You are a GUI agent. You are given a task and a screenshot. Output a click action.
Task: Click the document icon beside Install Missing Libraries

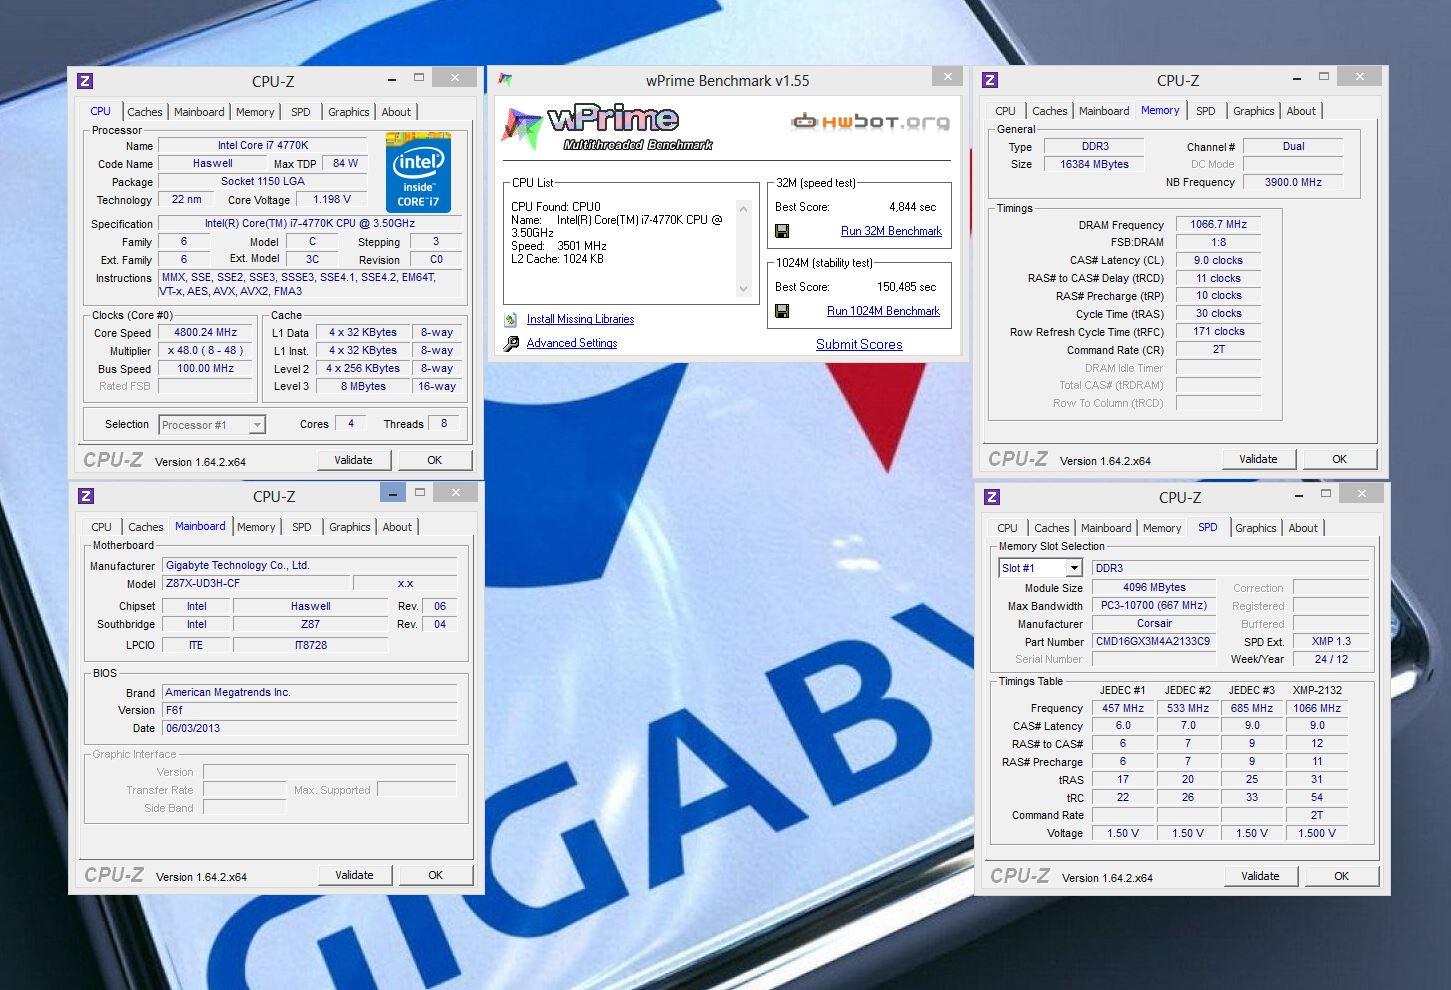click(511, 319)
